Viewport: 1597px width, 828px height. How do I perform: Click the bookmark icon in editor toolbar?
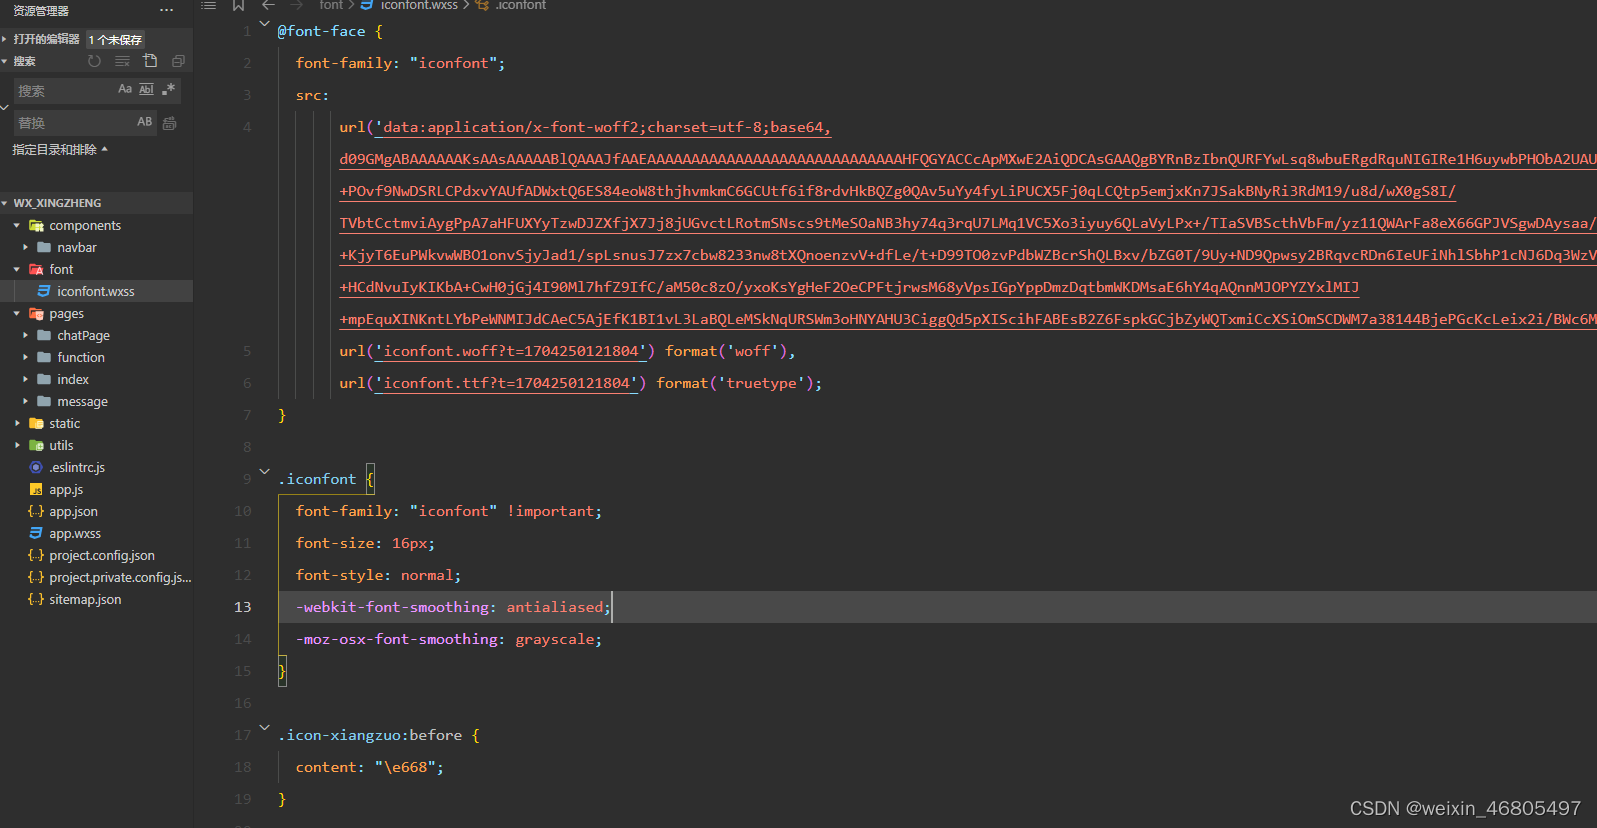[238, 5]
